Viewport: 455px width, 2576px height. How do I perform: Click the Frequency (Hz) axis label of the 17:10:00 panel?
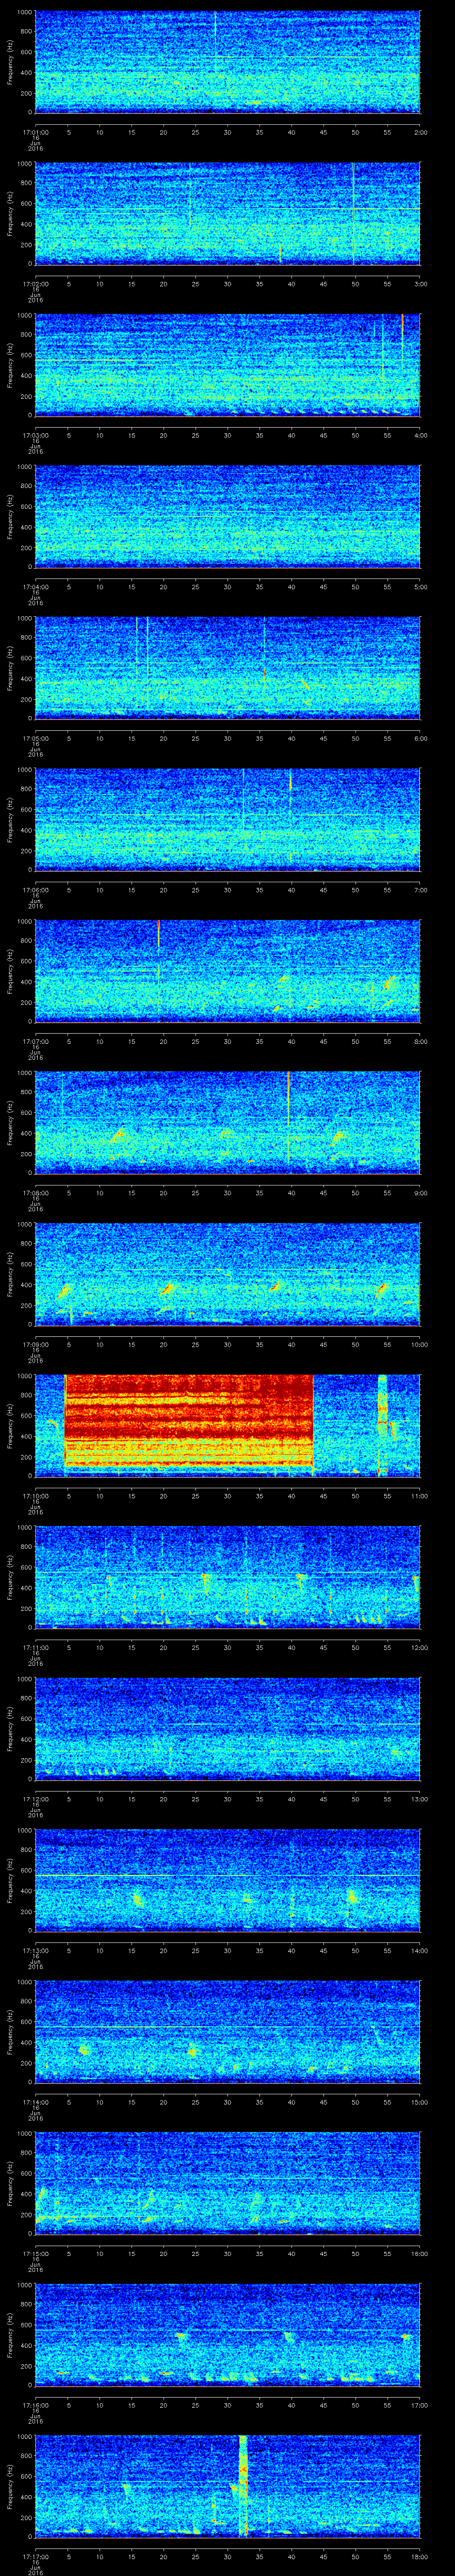click(10, 1426)
